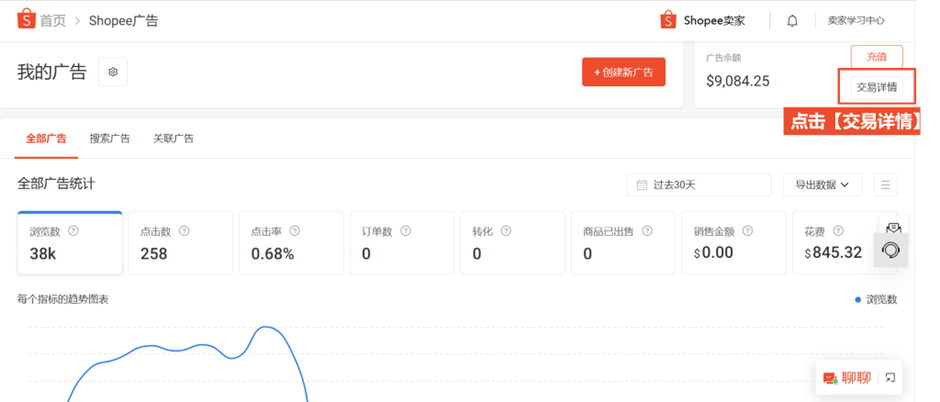The height and width of the screenshot is (402, 940).
Task: Expand the 聊聊 chat window icon
Action: pyautogui.click(x=890, y=377)
